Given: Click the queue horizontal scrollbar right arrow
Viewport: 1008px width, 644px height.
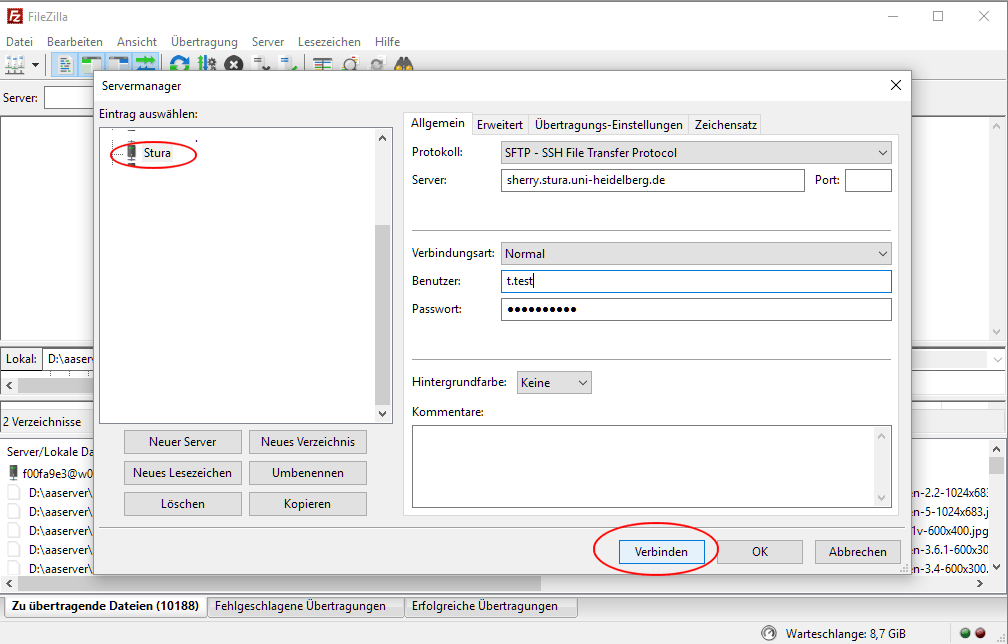Looking at the screenshot, I should coord(980,584).
